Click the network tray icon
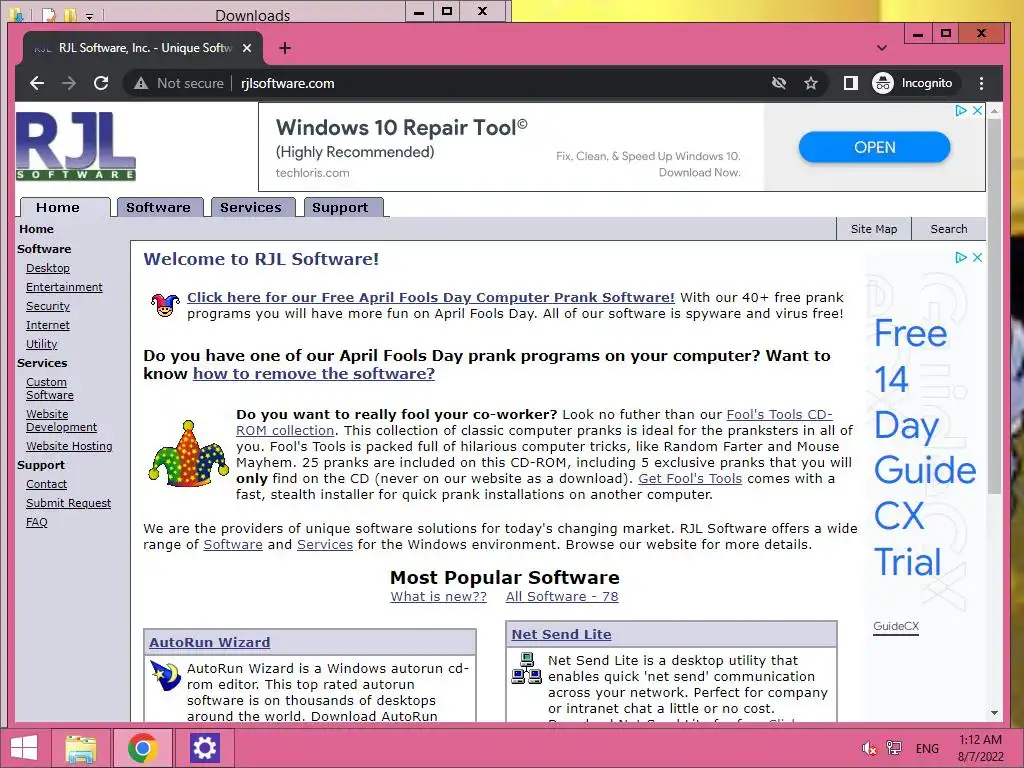The width and height of the screenshot is (1024, 768). pyautogui.click(x=893, y=748)
